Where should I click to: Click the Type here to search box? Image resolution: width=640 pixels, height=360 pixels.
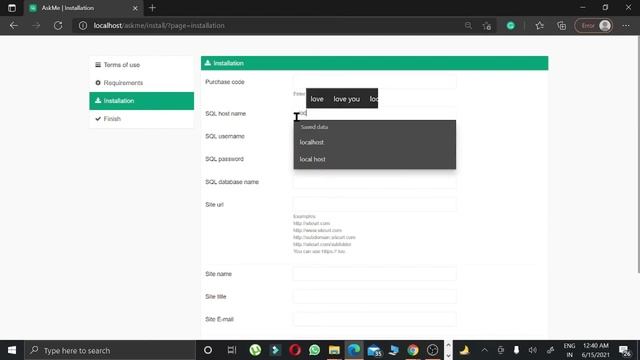pos(110,350)
